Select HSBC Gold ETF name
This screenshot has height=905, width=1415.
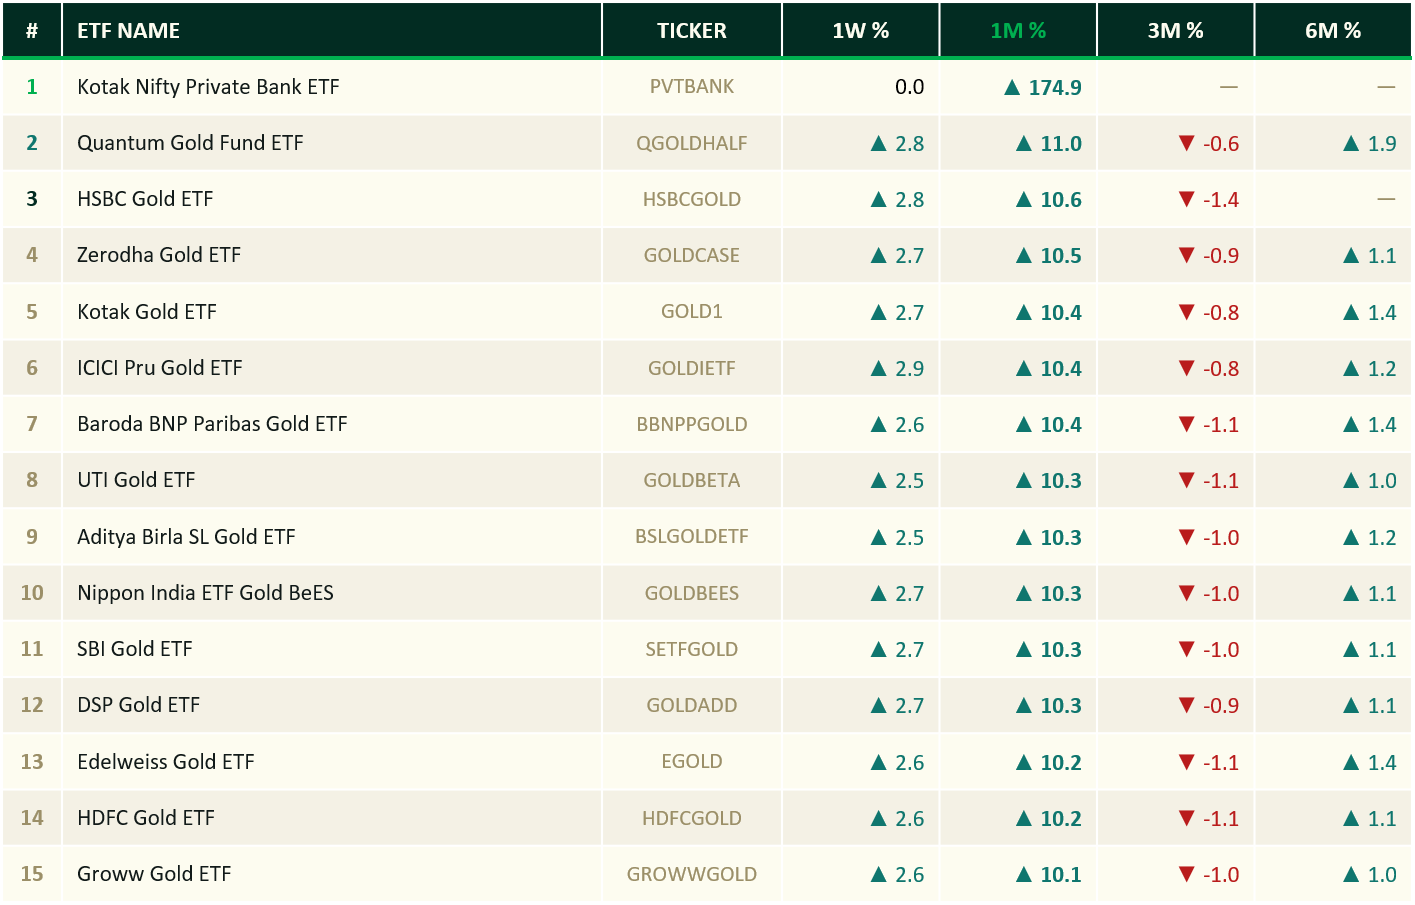[145, 199]
